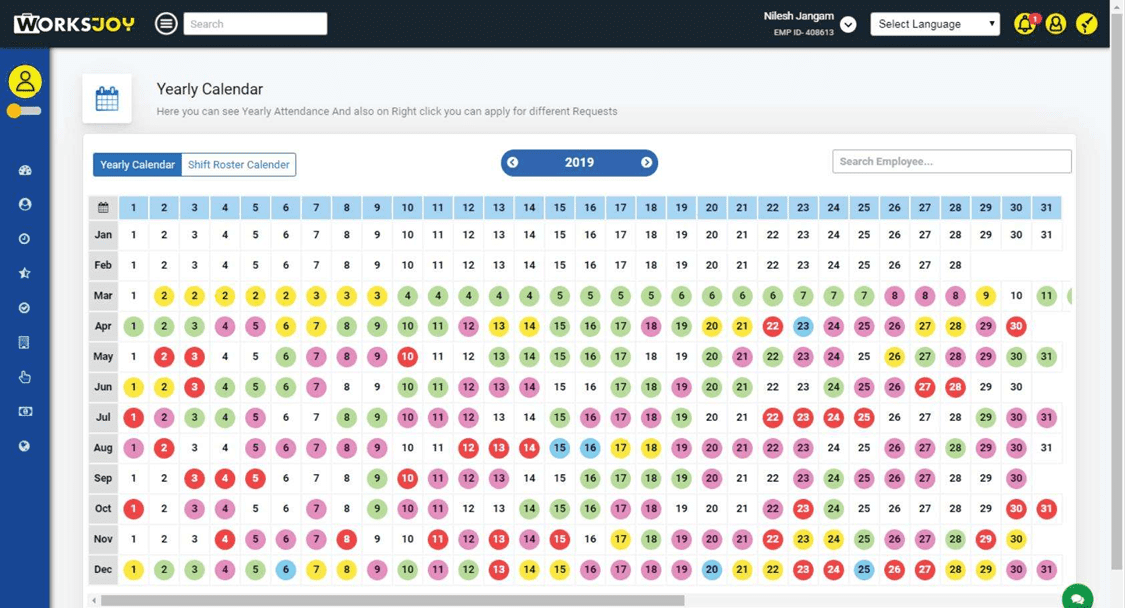Viewport: 1125px width, 608px height.
Task: Open the globe icon in the sidebar
Action: tap(25, 446)
